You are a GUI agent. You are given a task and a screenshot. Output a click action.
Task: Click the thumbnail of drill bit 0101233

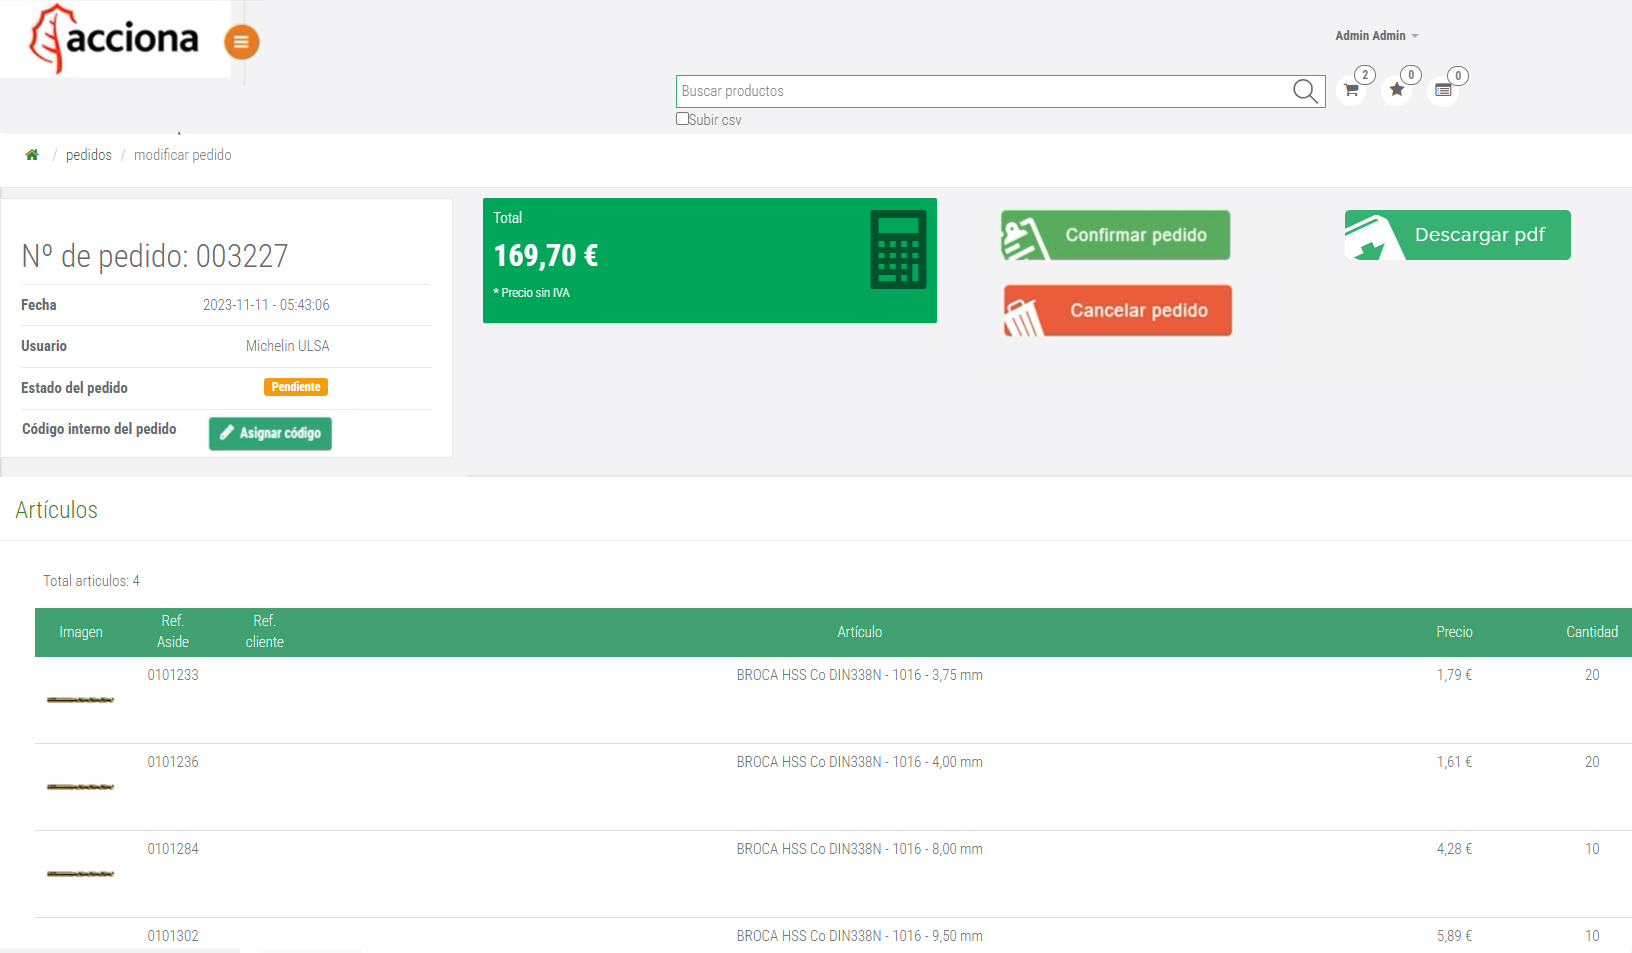pyautogui.click(x=81, y=700)
